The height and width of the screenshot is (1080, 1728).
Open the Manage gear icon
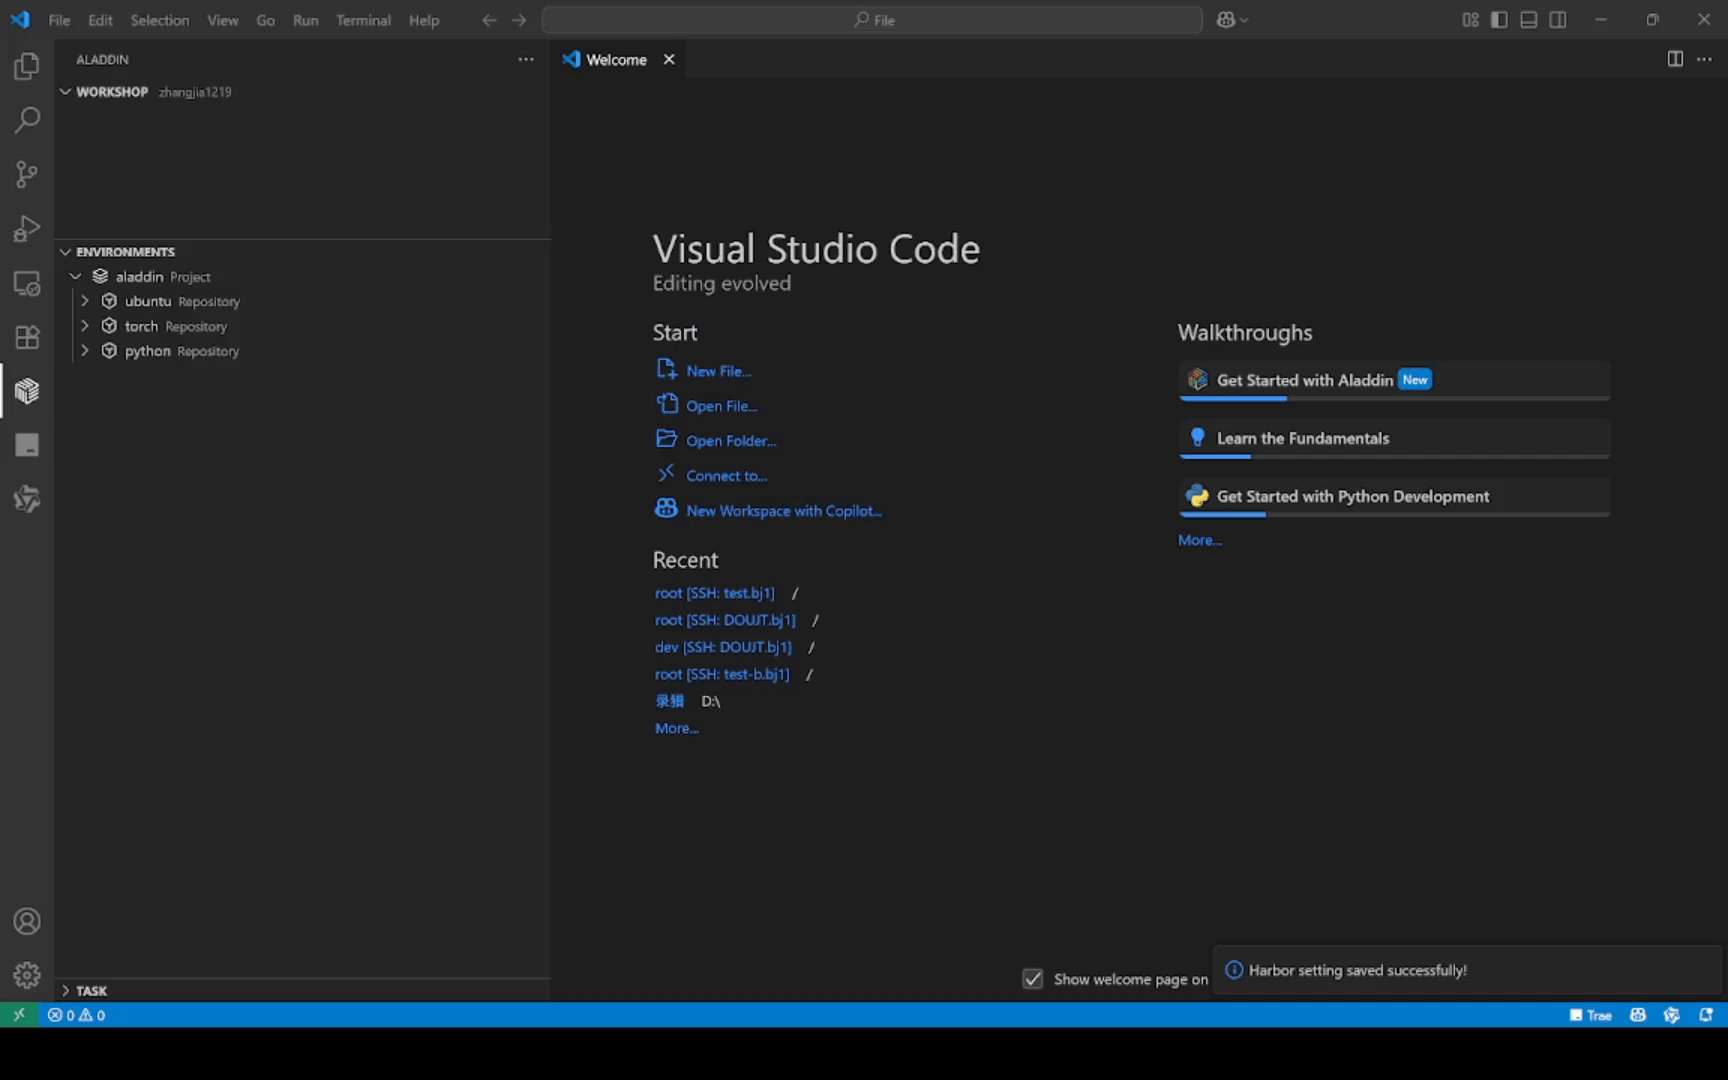pos(27,975)
